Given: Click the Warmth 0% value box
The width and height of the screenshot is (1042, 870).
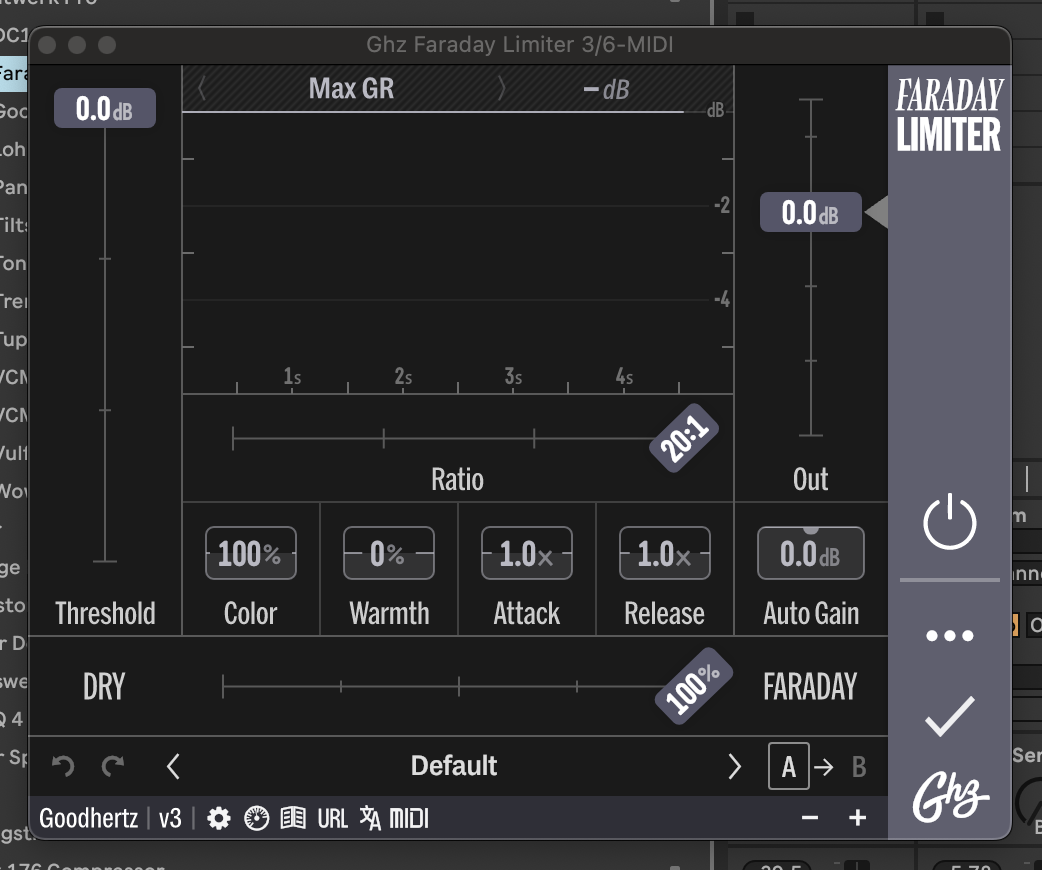Looking at the screenshot, I should click(x=388, y=552).
